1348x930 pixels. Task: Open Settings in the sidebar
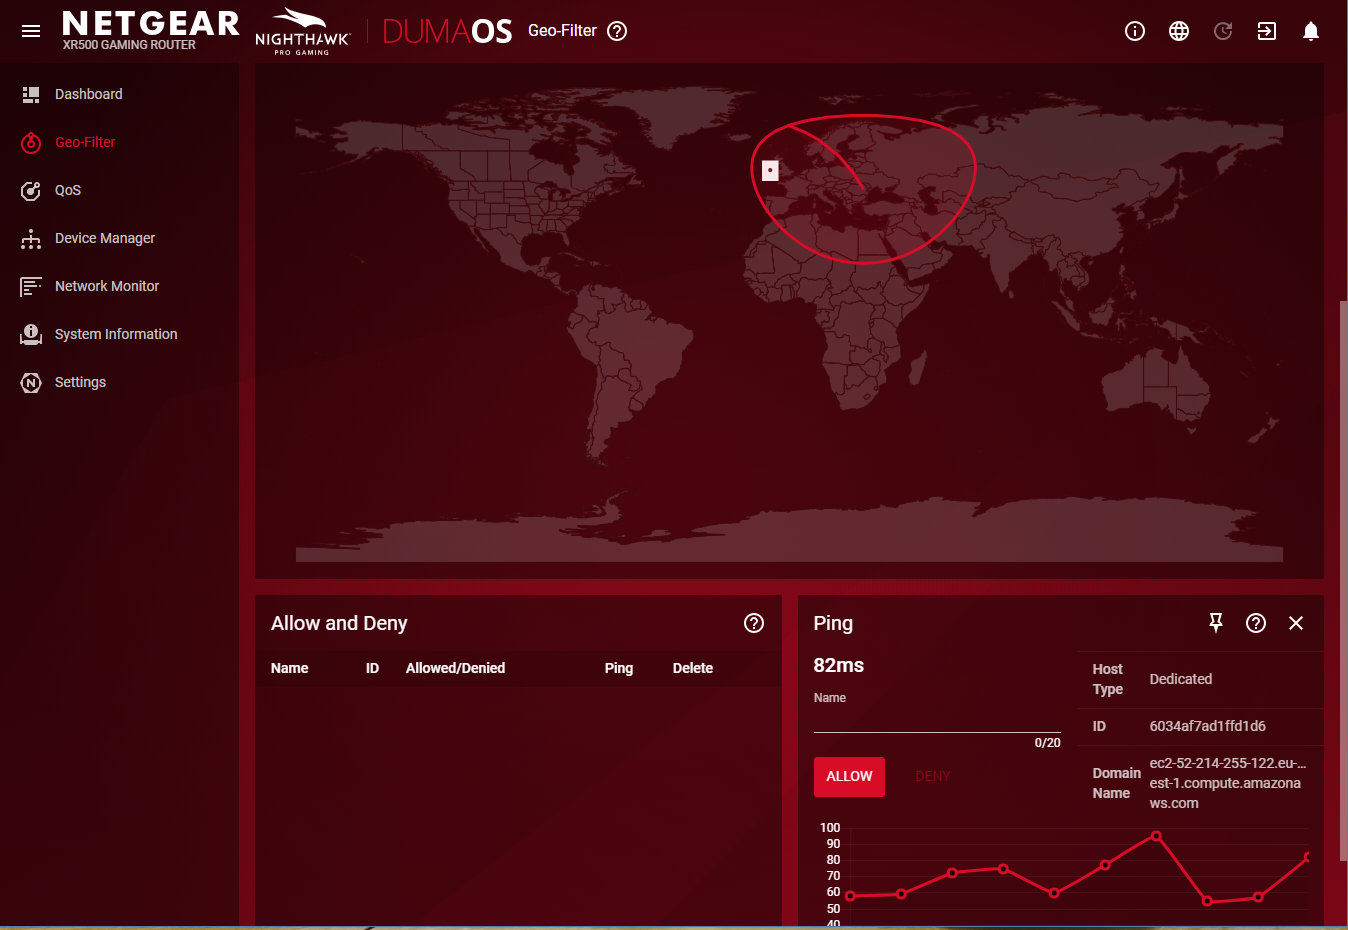[80, 382]
